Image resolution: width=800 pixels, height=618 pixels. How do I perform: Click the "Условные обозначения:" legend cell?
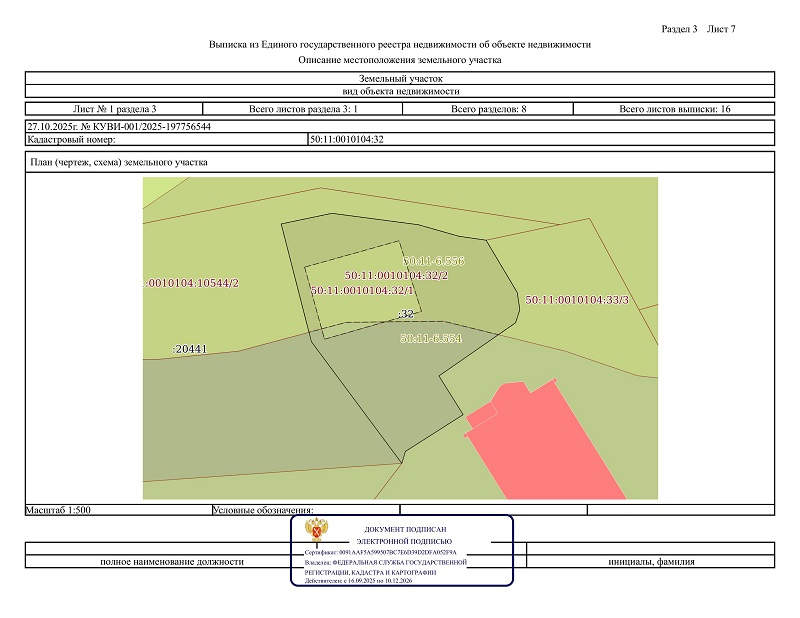coord(264,510)
